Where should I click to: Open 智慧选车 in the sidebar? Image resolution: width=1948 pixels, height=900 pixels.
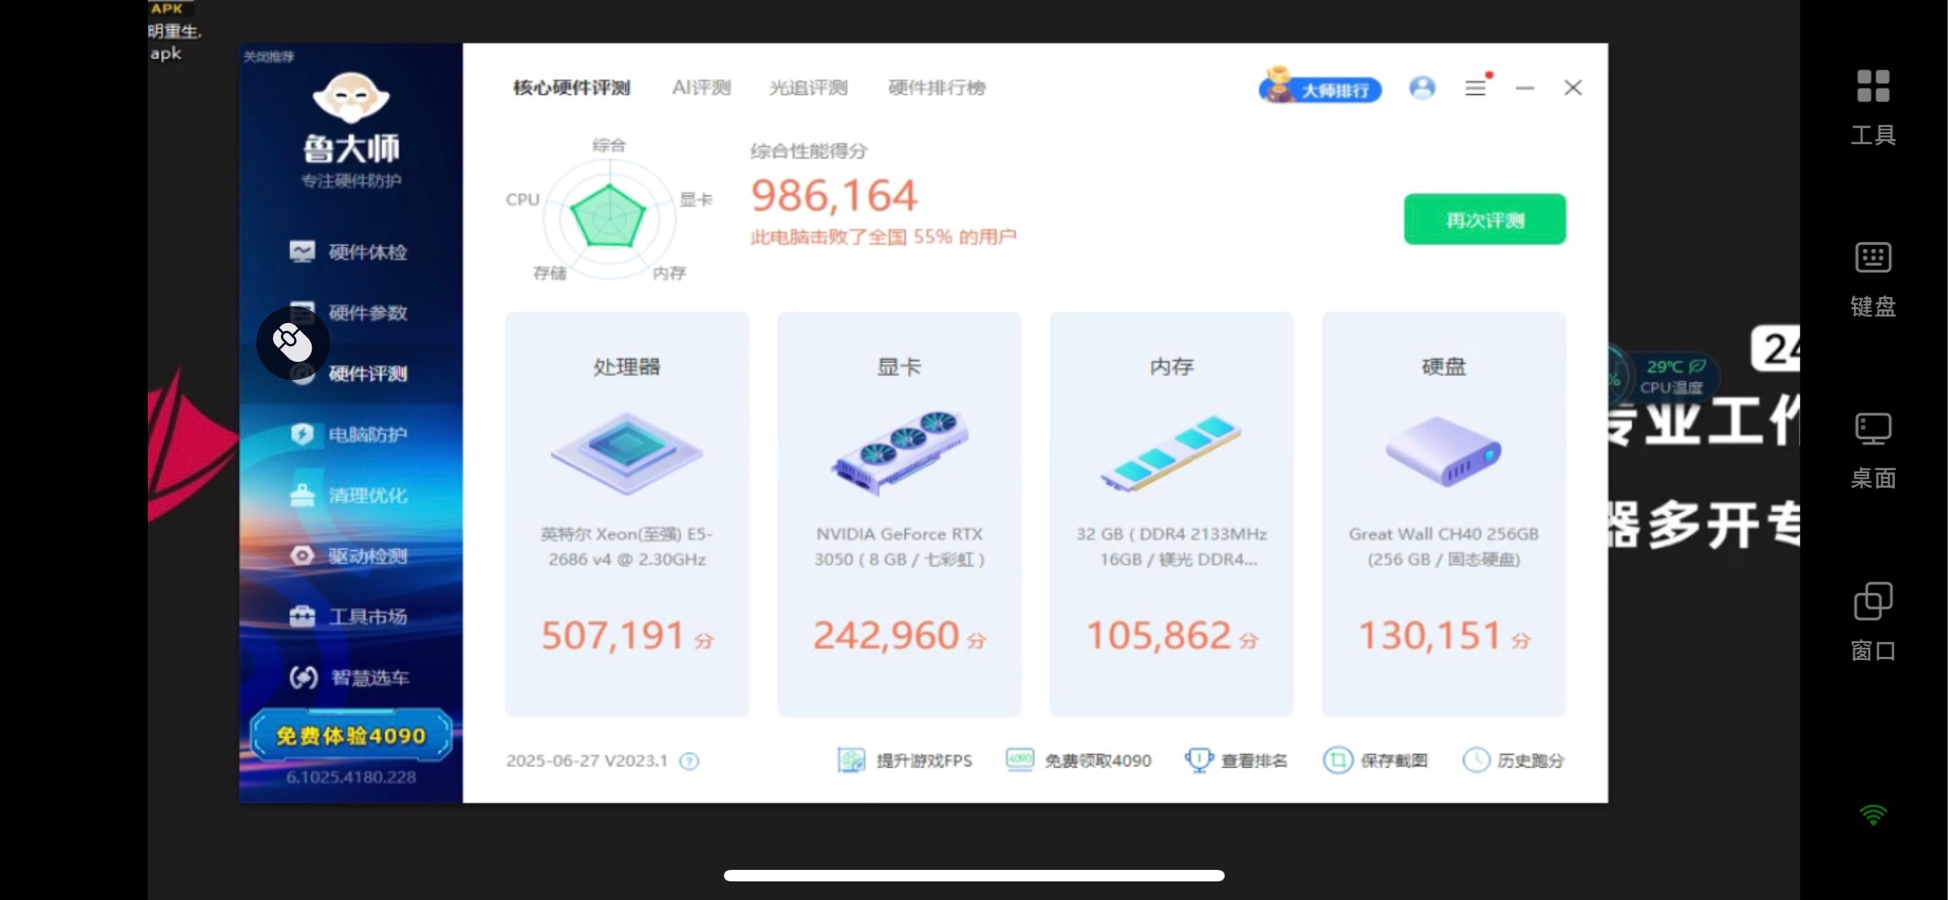coord(350,678)
